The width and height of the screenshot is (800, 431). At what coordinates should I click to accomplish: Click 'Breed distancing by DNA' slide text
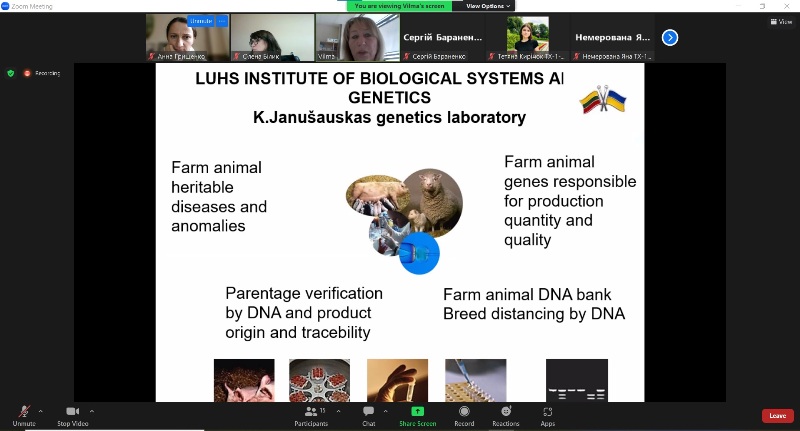click(534, 314)
